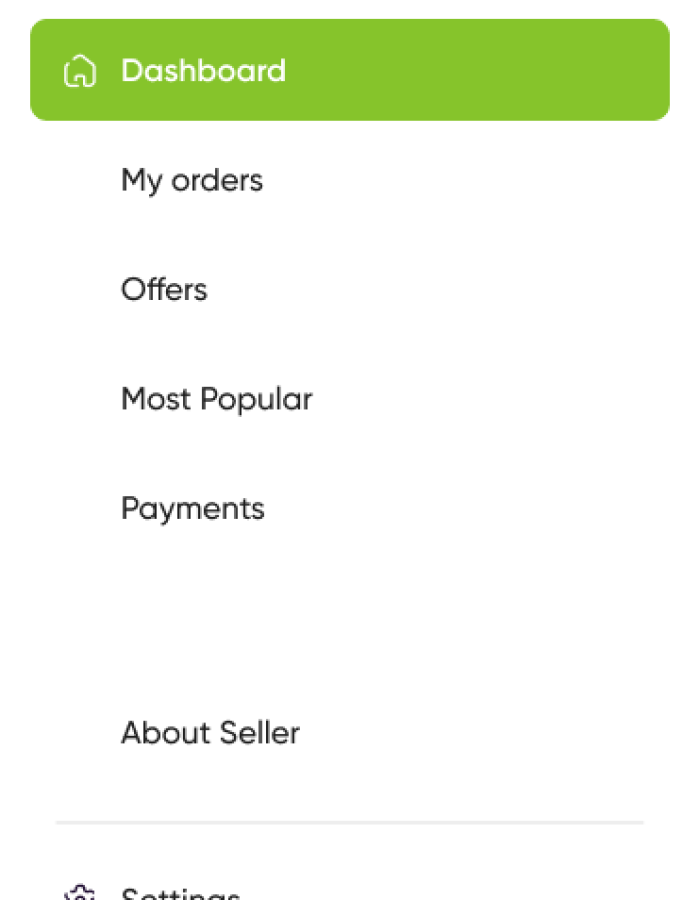This screenshot has width=700, height=900.
Task: Click the Payments label text
Action: (x=192, y=508)
